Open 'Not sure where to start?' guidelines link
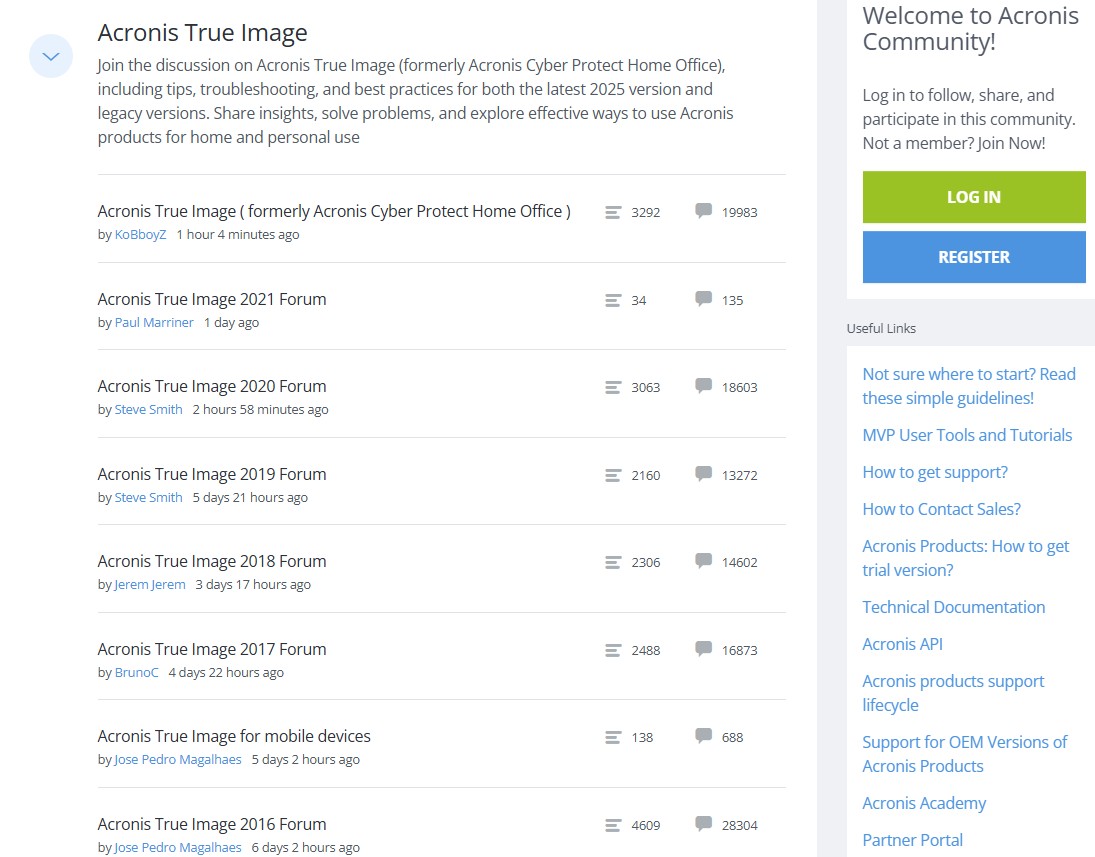 coord(969,386)
